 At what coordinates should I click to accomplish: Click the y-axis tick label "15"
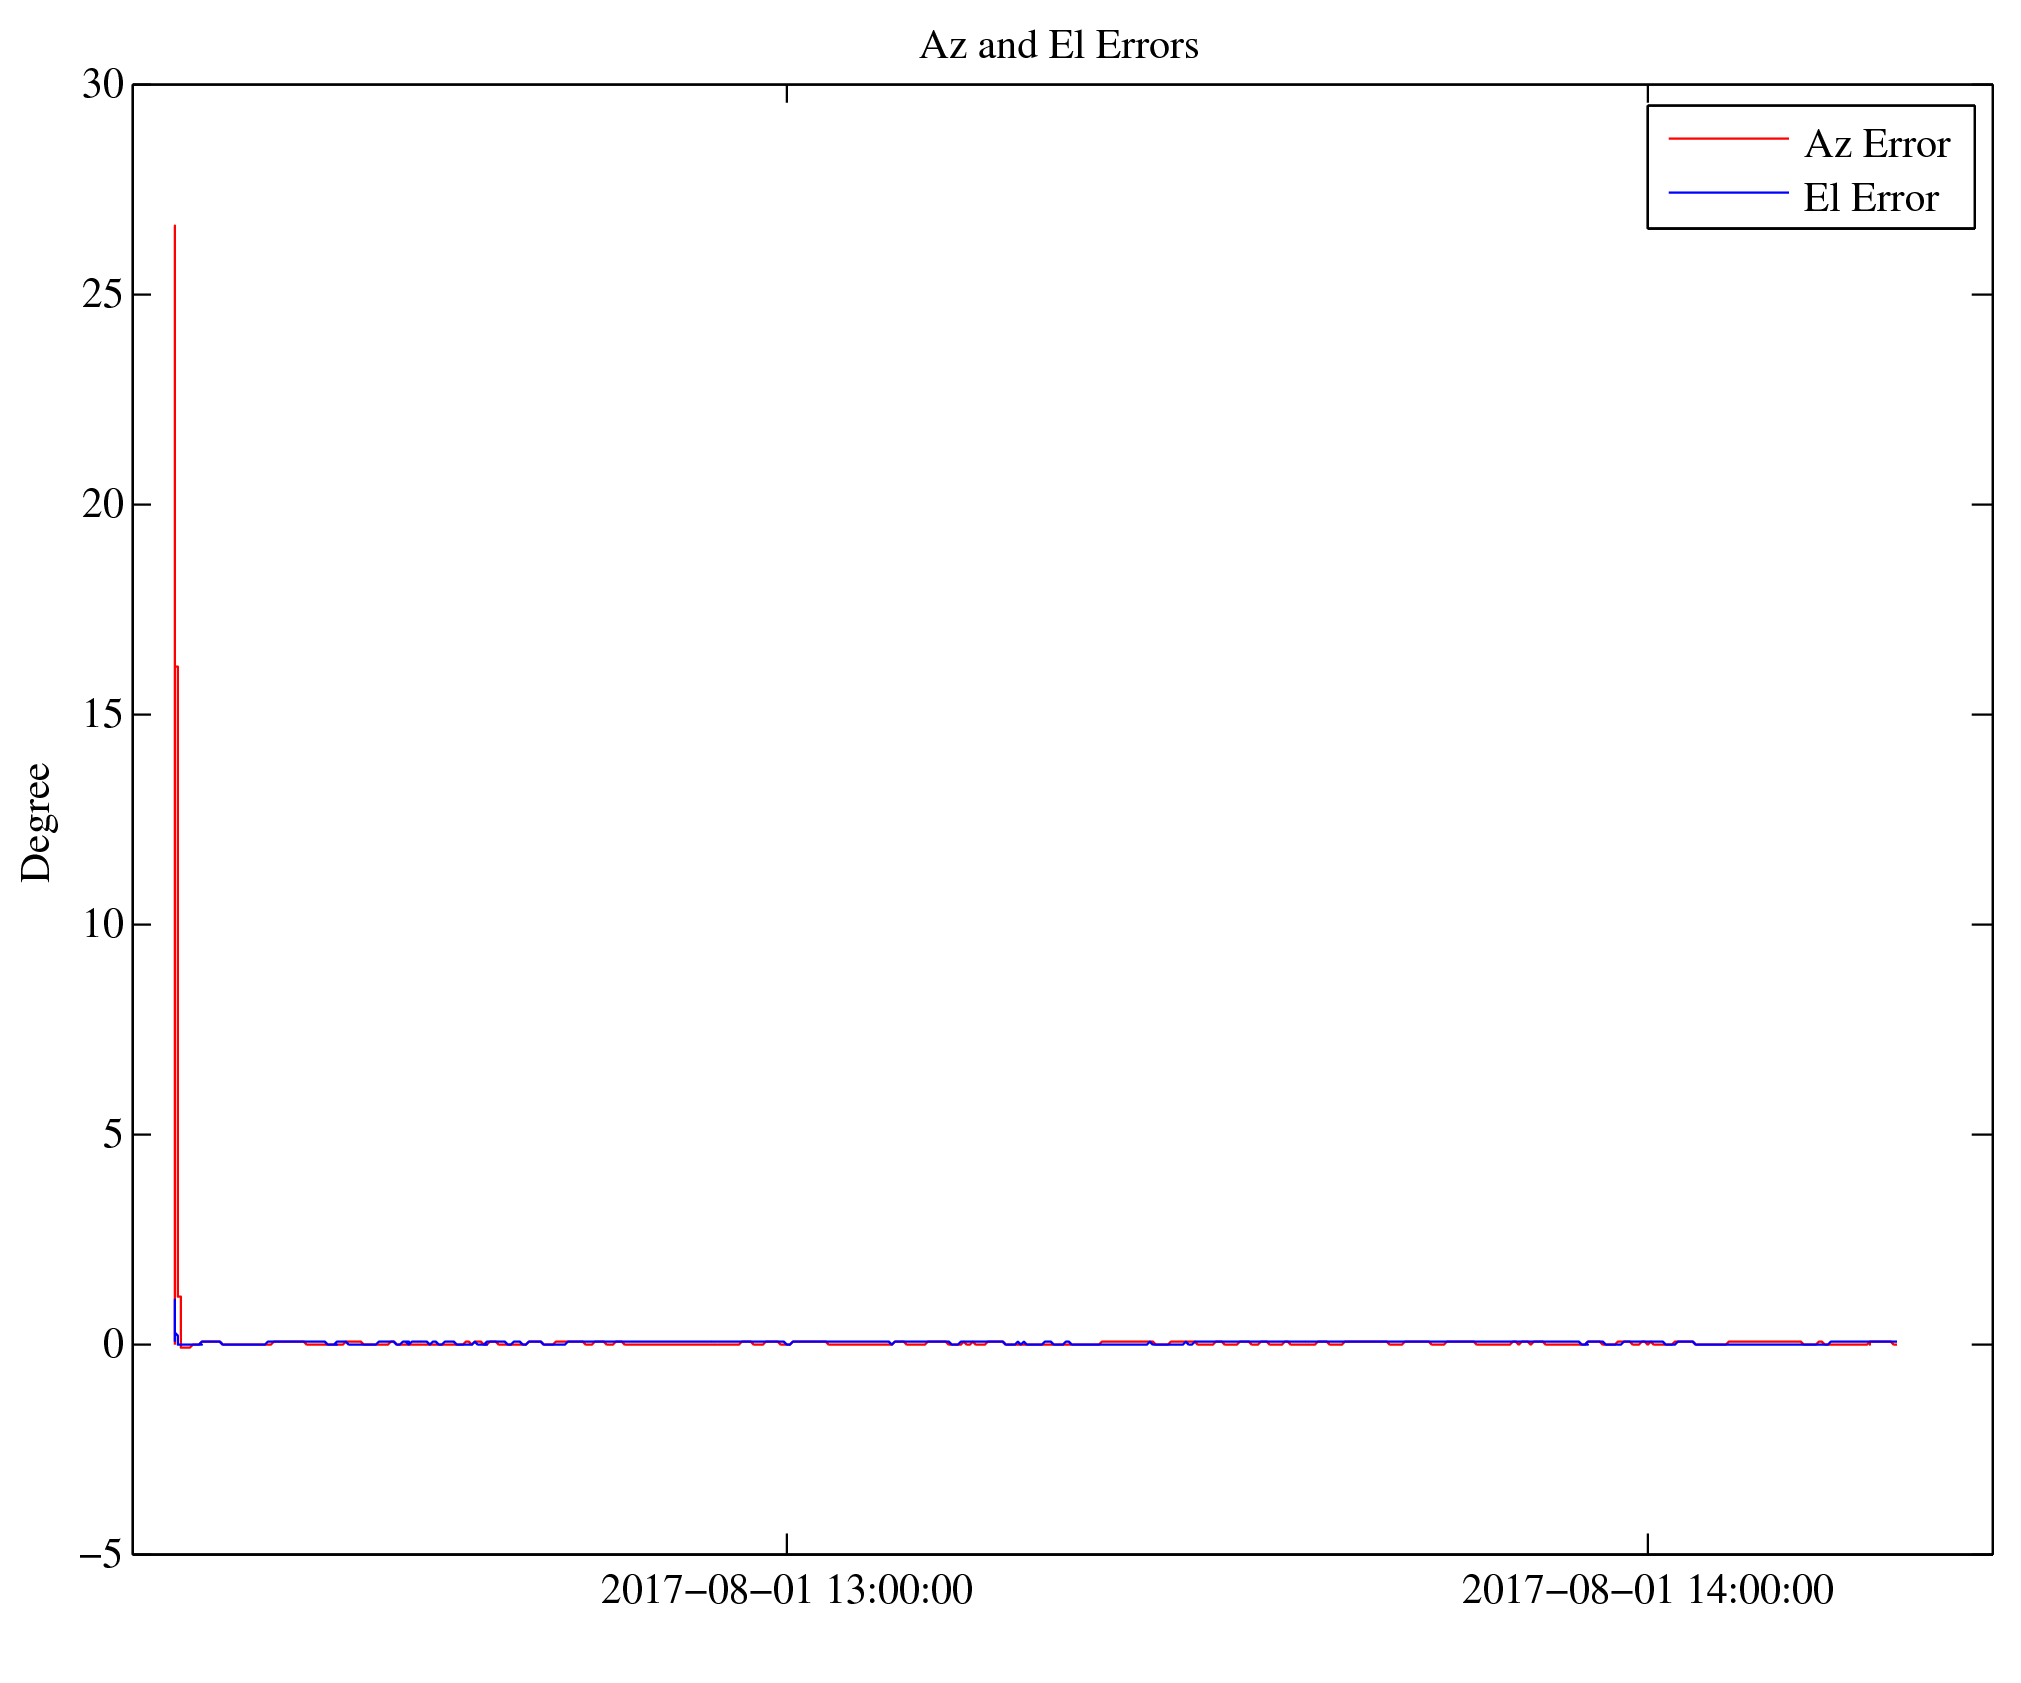pos(103,715)
